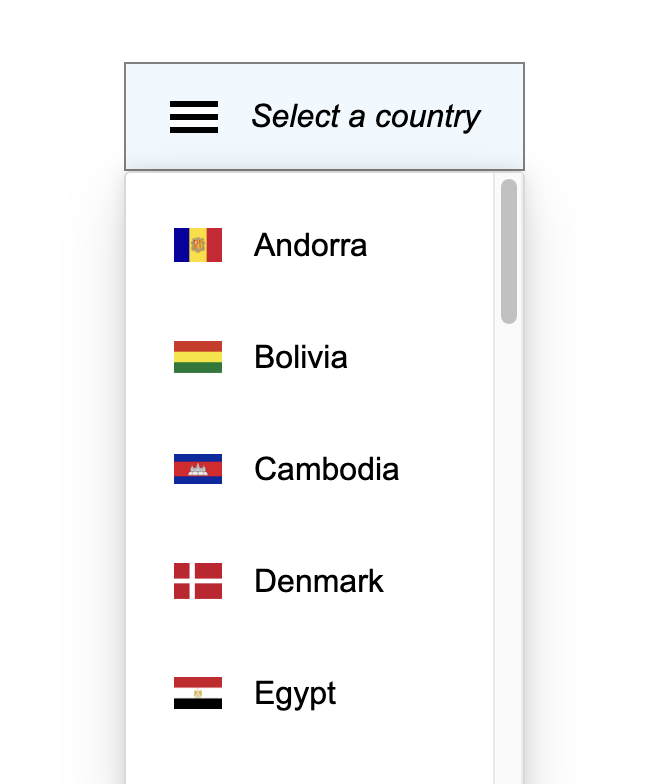Click the Andorra text label
The height and width of the screenshot is (784, 656).
point(310,245)
